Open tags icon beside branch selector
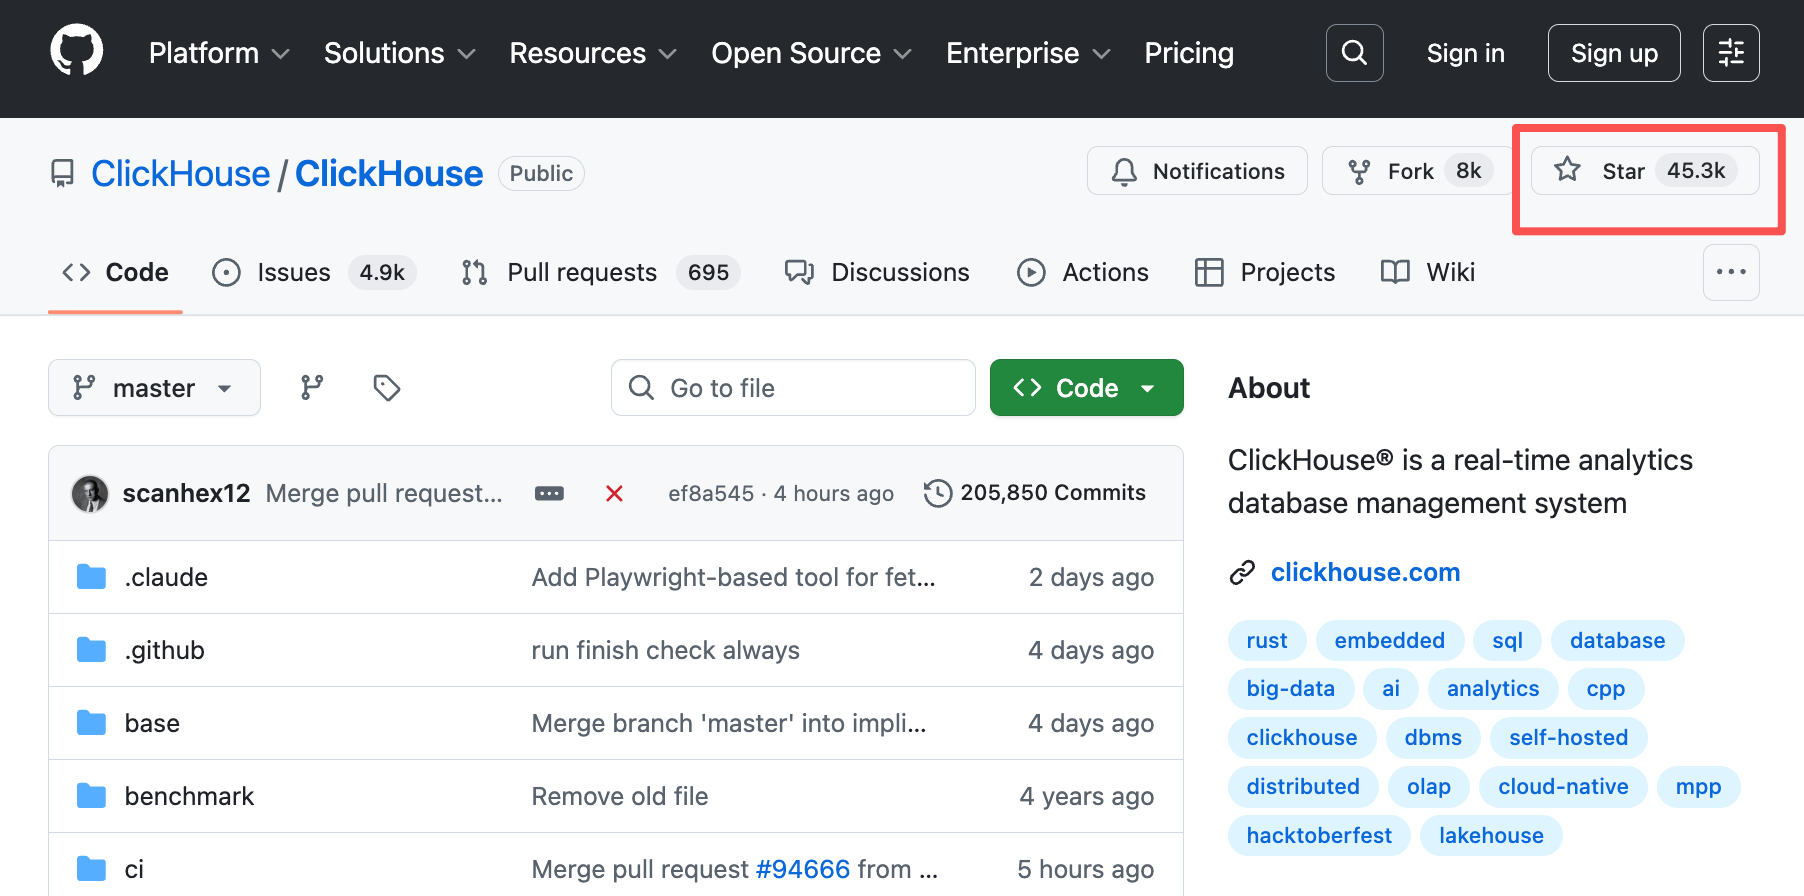Screen dimensions: 1804x896 [386, 388]
